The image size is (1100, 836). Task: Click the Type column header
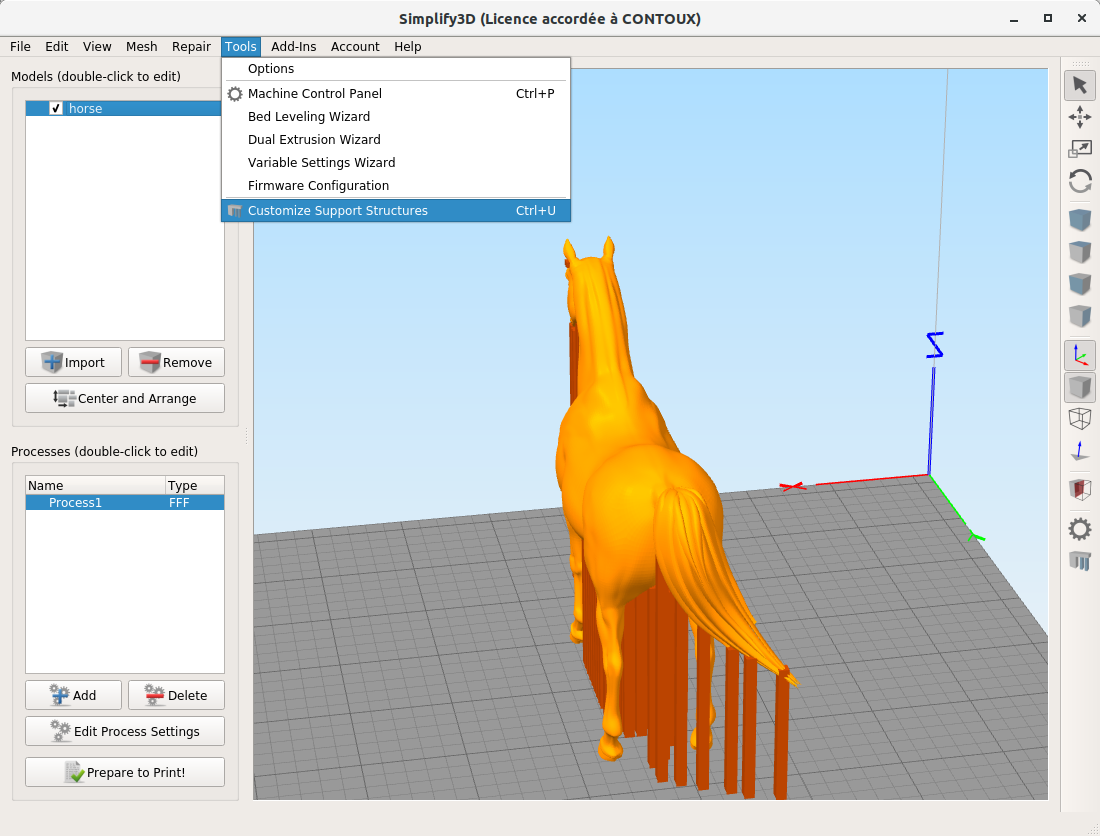194,485
